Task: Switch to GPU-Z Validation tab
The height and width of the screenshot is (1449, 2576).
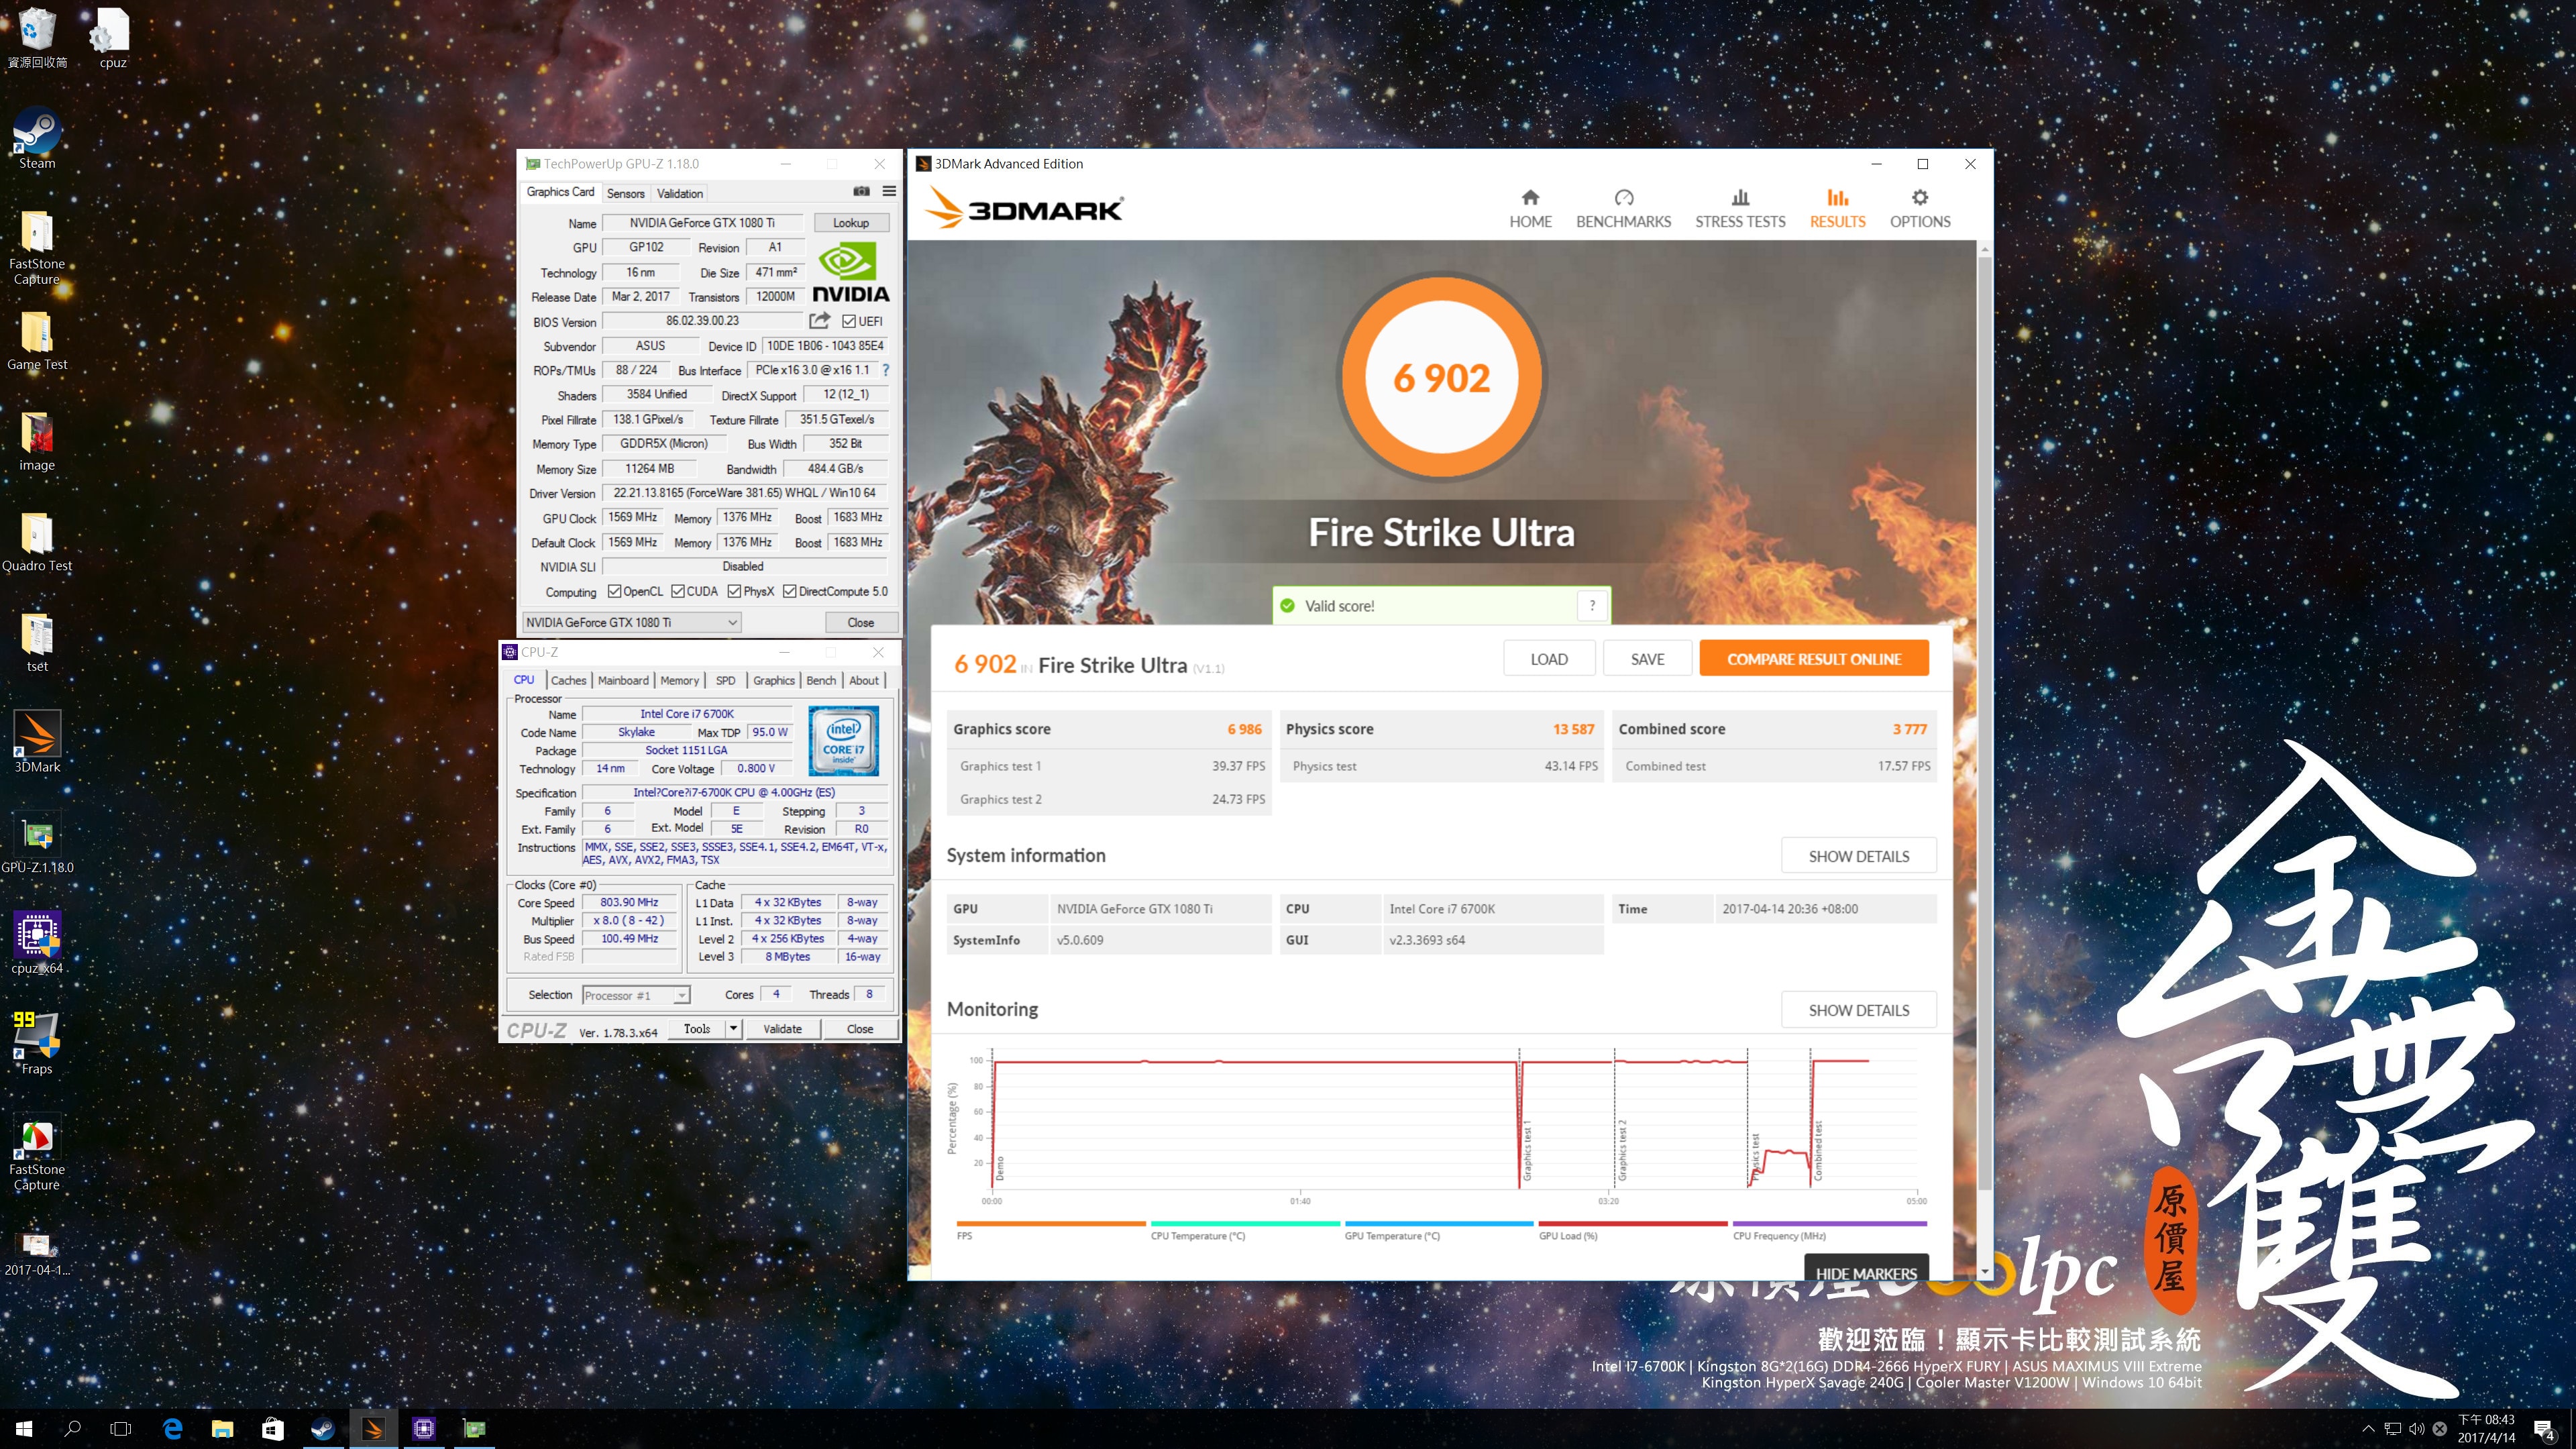Action: 680,193
